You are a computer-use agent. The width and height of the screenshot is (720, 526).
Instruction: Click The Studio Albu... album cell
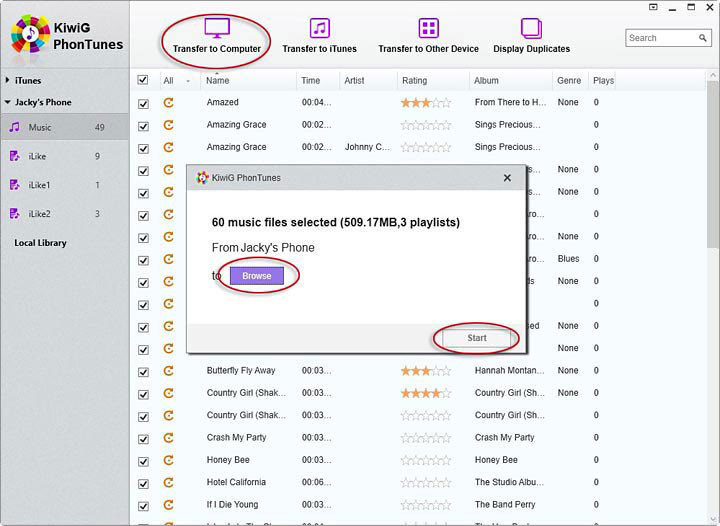click(509, 482)
